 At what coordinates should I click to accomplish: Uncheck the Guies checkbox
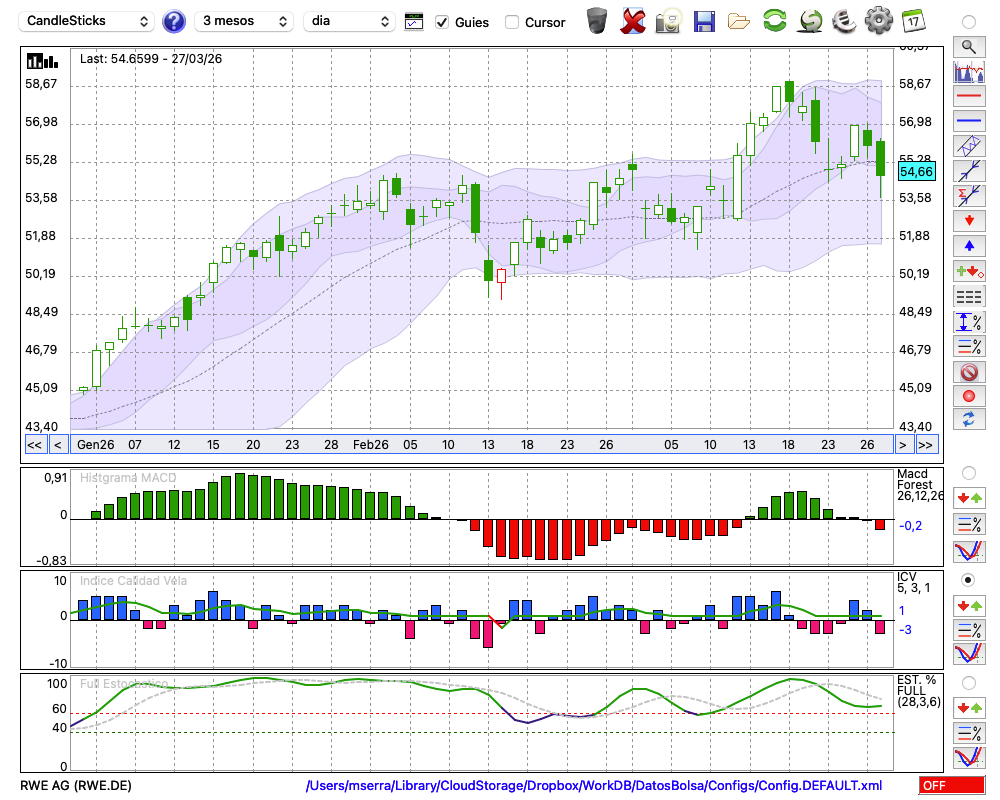(x=442, y=22)
